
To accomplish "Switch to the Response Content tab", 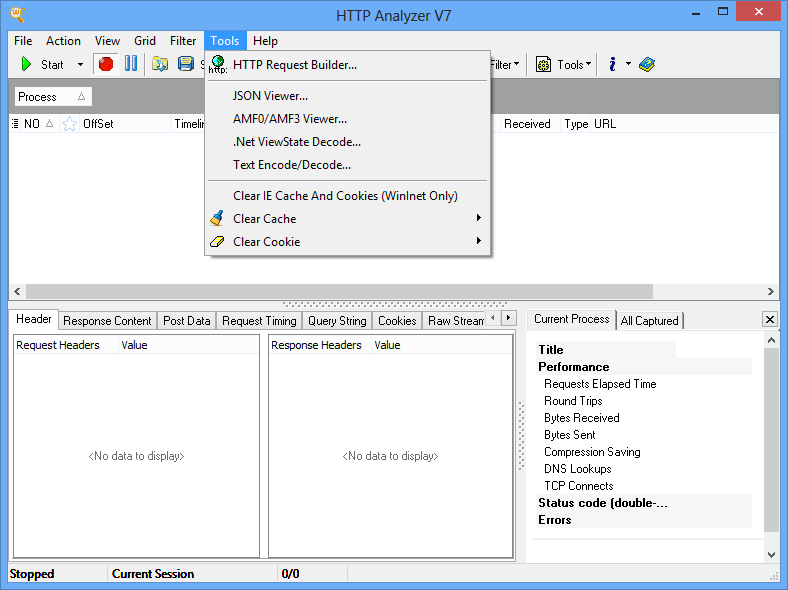I will [107, 321].
